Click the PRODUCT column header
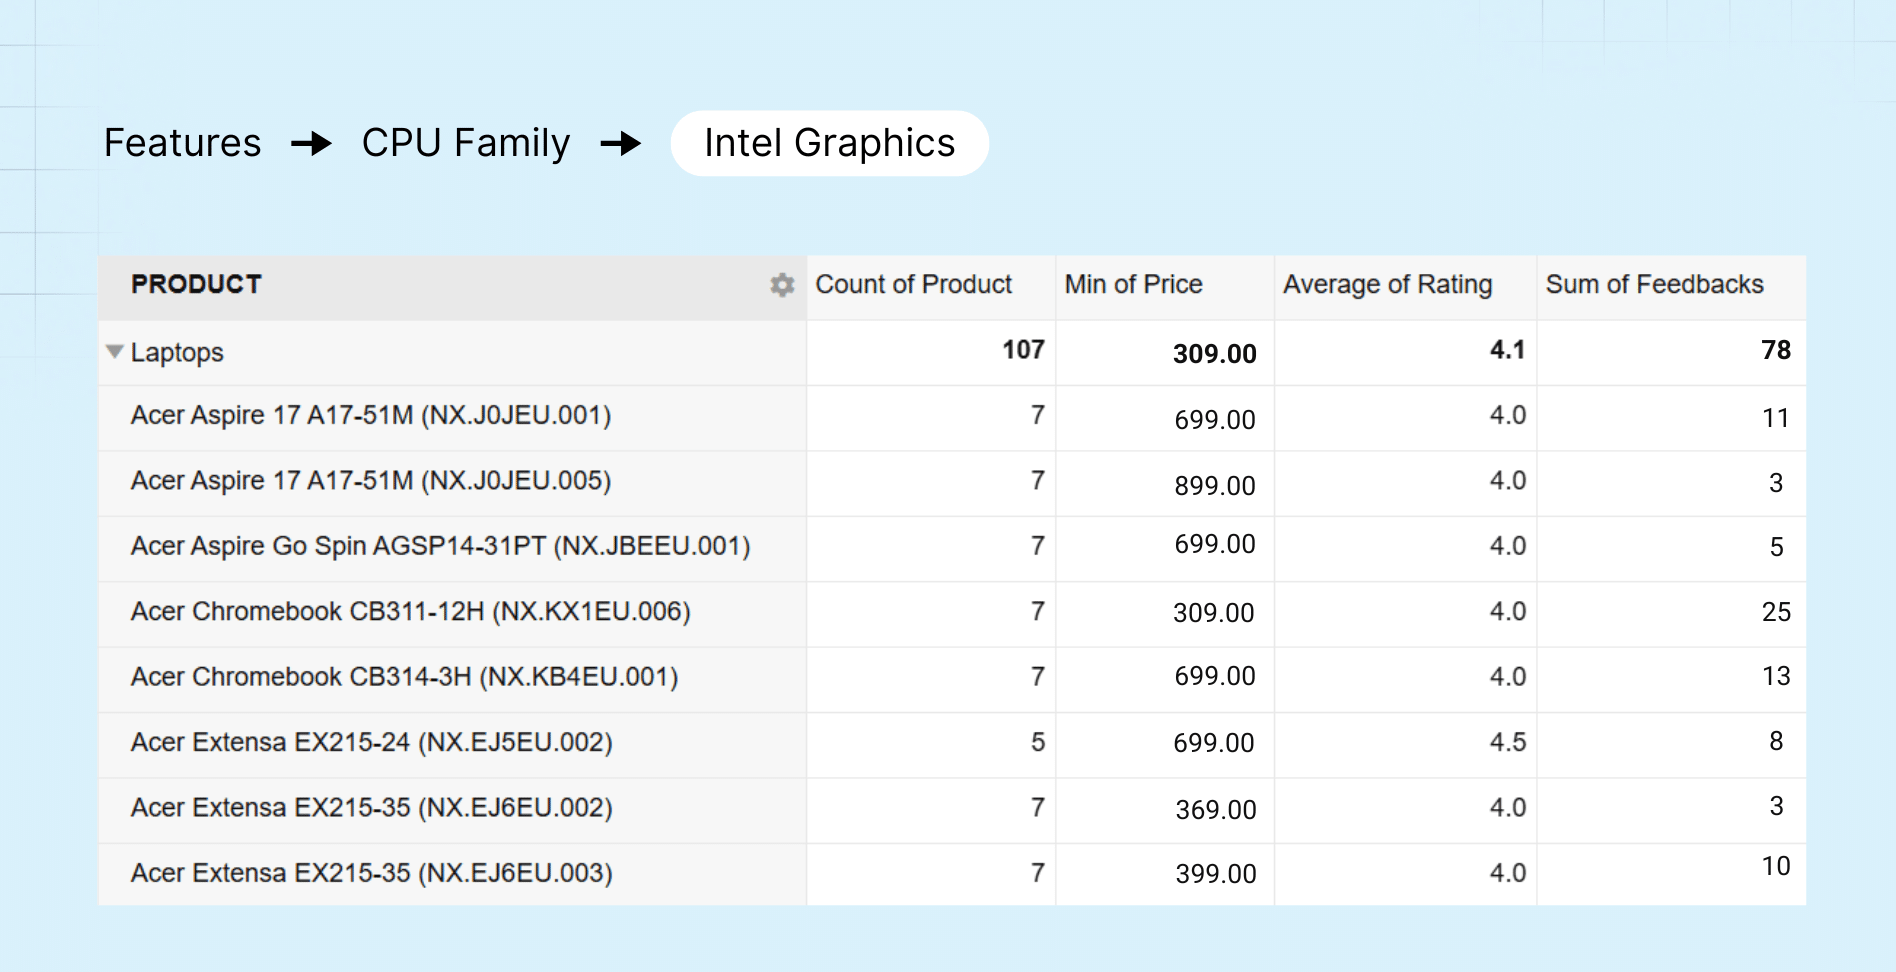Image resolution: width=1896 pixels, height=972 pixels. (x=196, y=285)
